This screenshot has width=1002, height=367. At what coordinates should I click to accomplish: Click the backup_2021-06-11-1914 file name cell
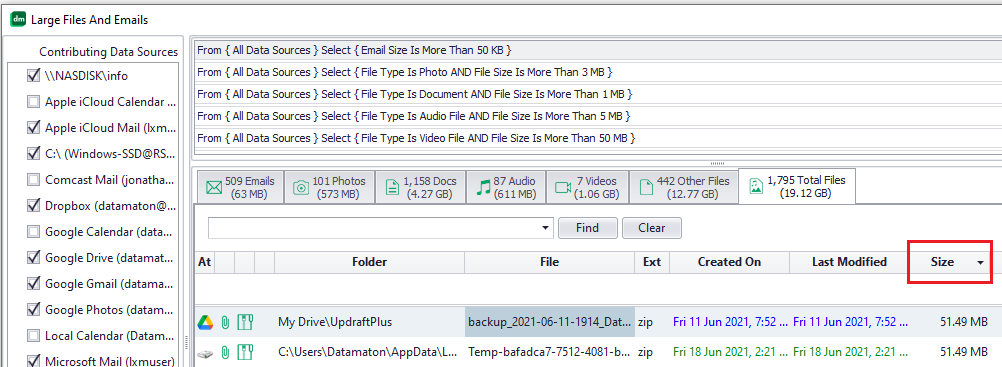pyautogui.click(x=550, y=322)
